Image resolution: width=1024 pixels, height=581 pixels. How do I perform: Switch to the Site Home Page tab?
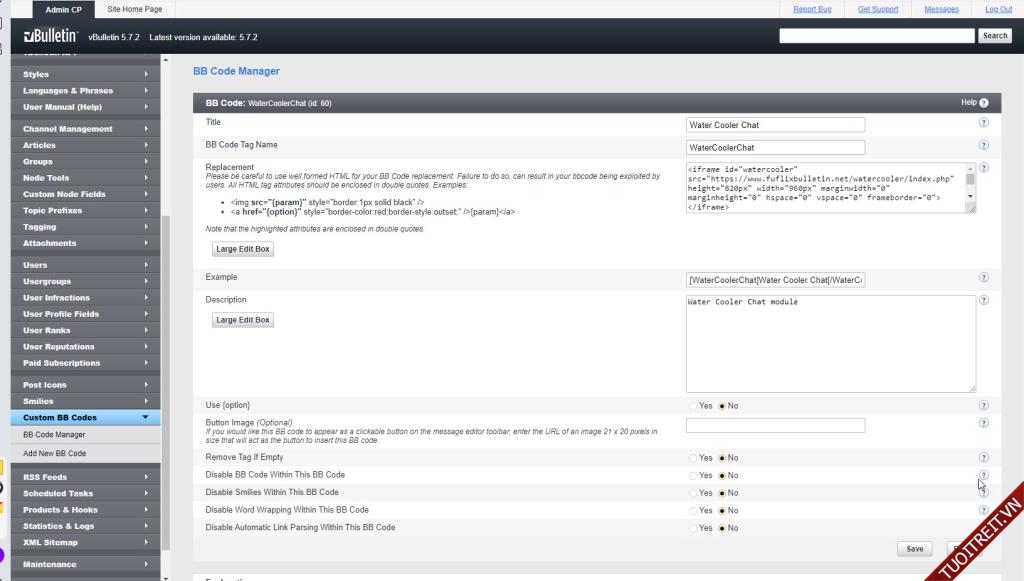(x=134, y=9)
